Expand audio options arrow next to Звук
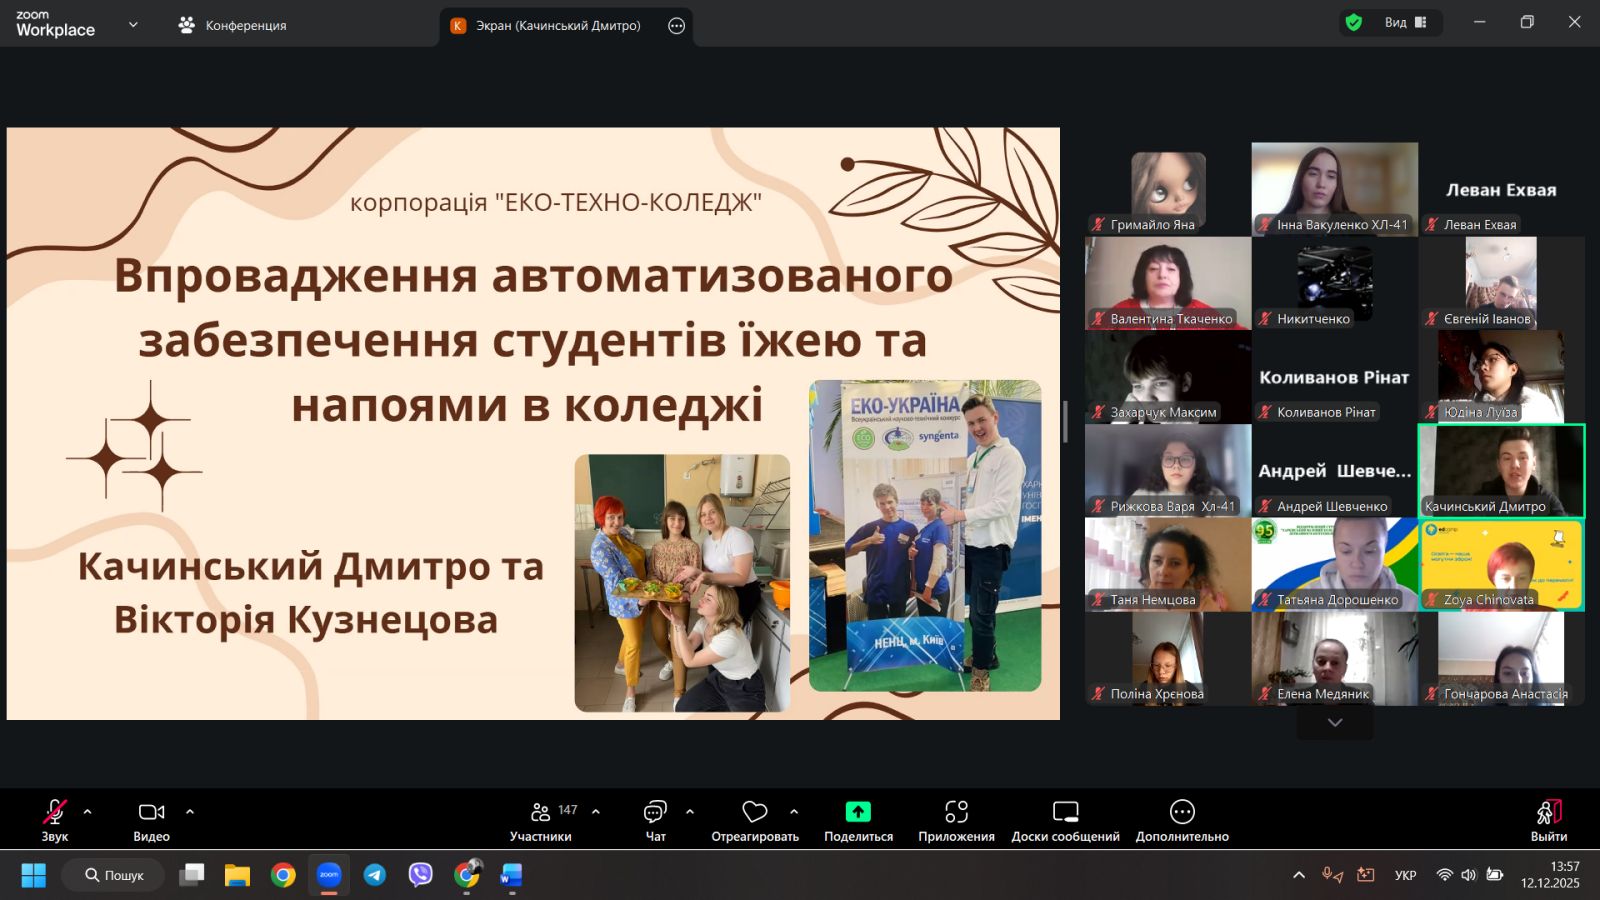The height and width of the screenshot is (900, 1600). click(x=88, y=812)
